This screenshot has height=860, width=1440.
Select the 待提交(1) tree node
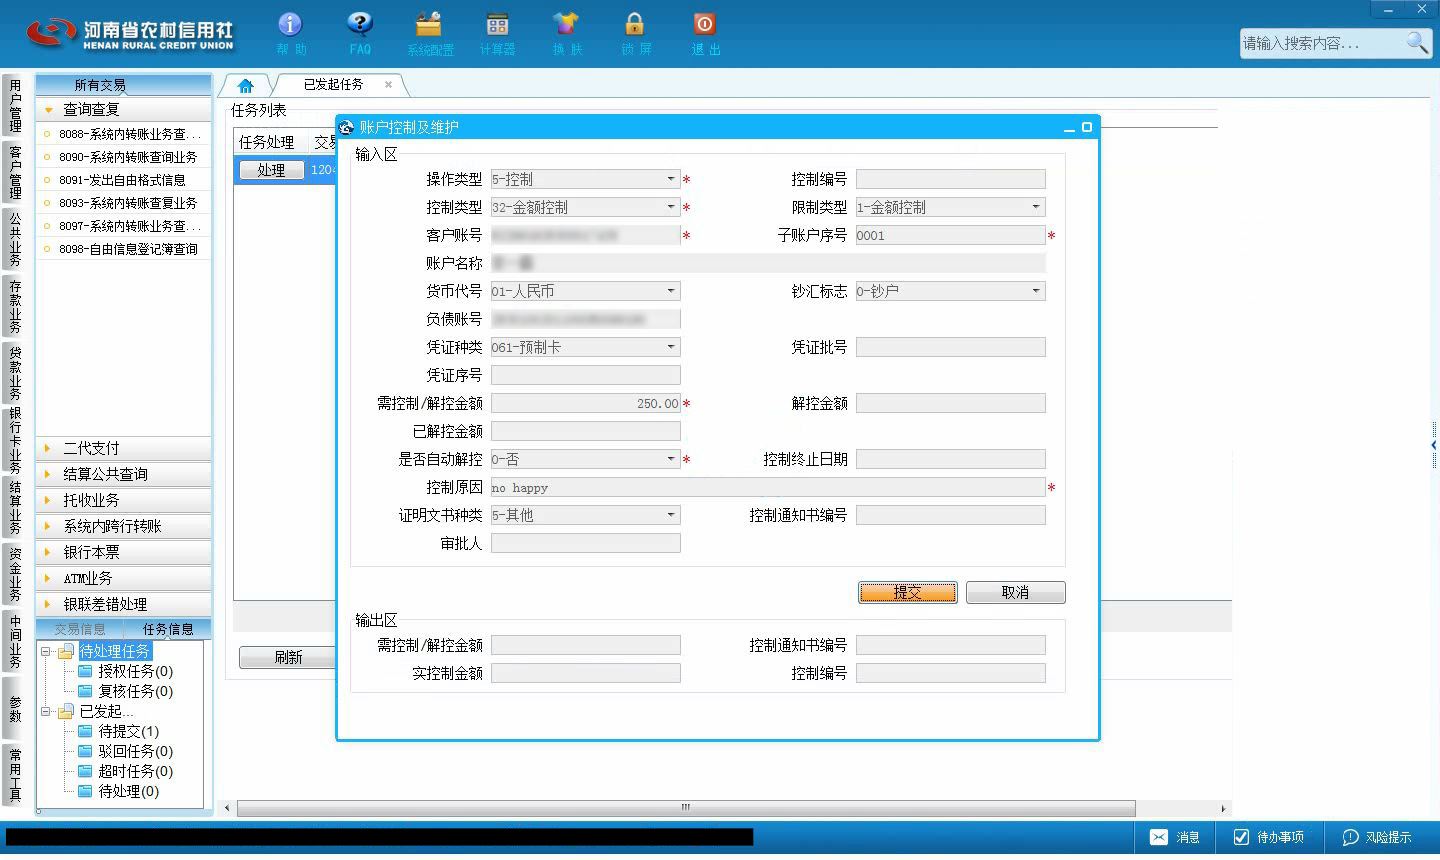[x=128, y=731]
